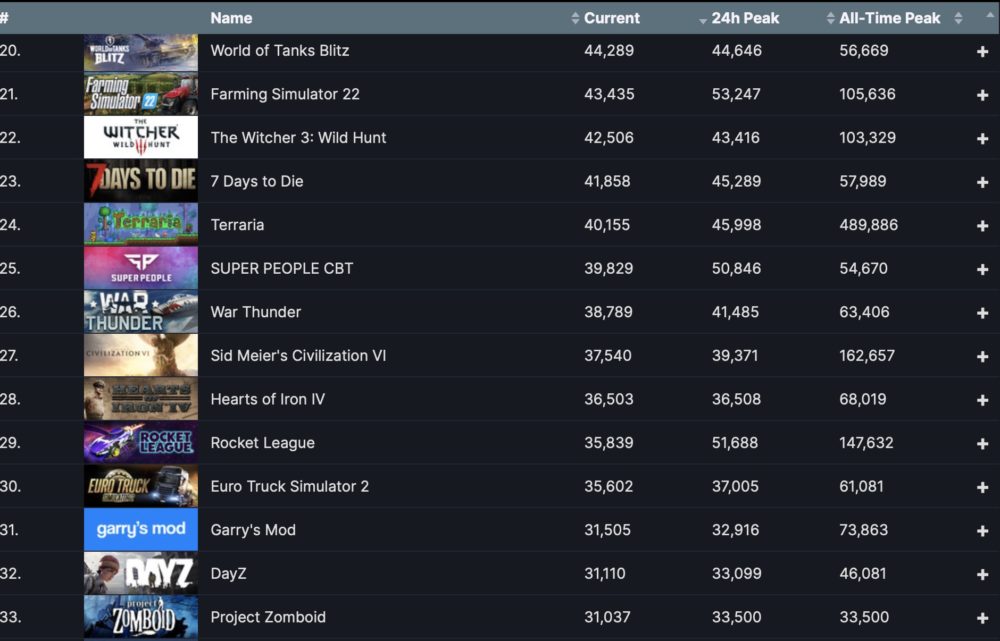The width and height of the screenshot is (1000, 641).
Task: Expand the Terraria row plus icon
Action: point(982,226)
